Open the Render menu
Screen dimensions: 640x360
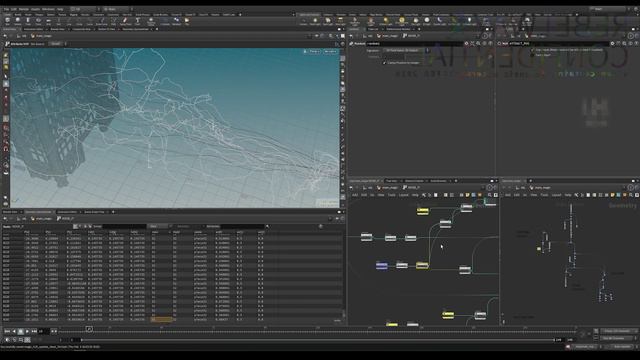pyautogui.click(x=24, y=9)
